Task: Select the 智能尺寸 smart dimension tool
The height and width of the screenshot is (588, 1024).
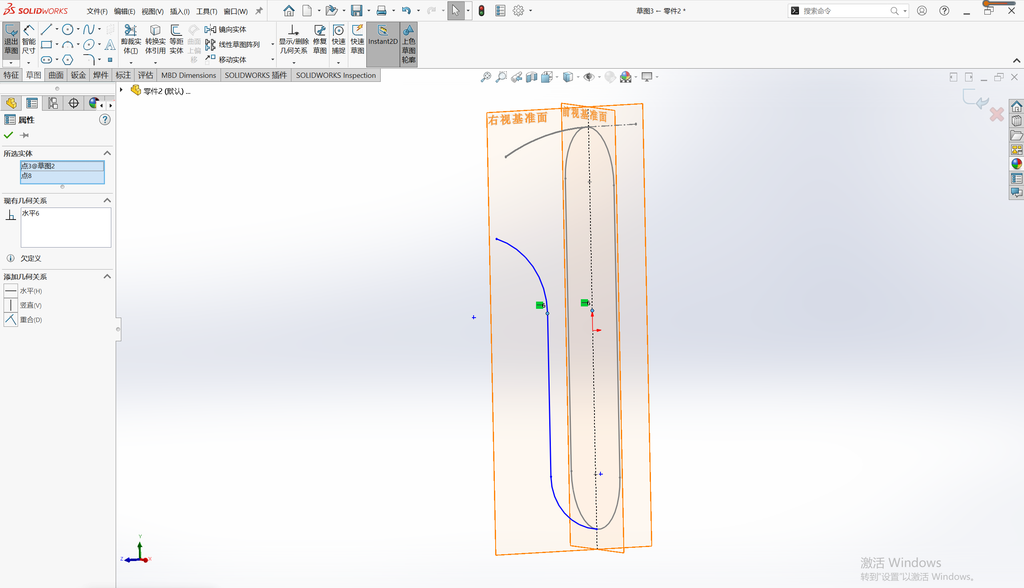Action: click(x=29, y=39)
